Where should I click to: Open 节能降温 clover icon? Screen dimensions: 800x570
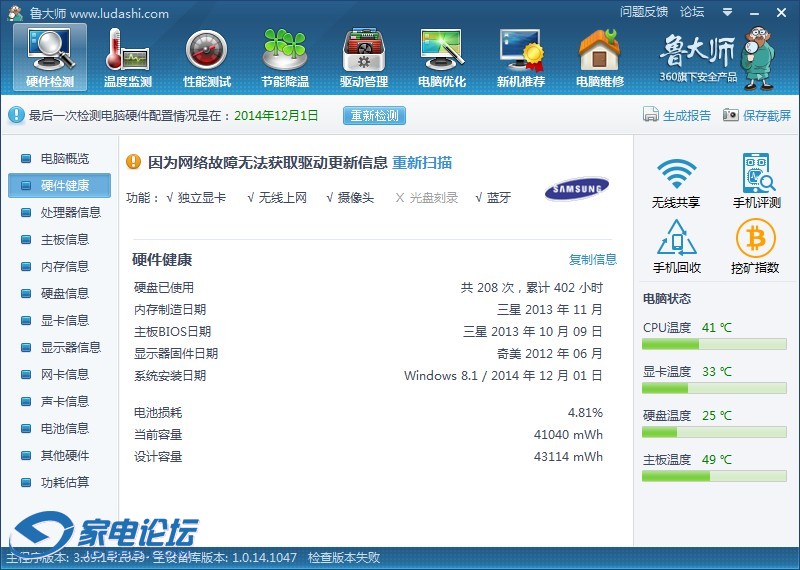click(285, 56)
